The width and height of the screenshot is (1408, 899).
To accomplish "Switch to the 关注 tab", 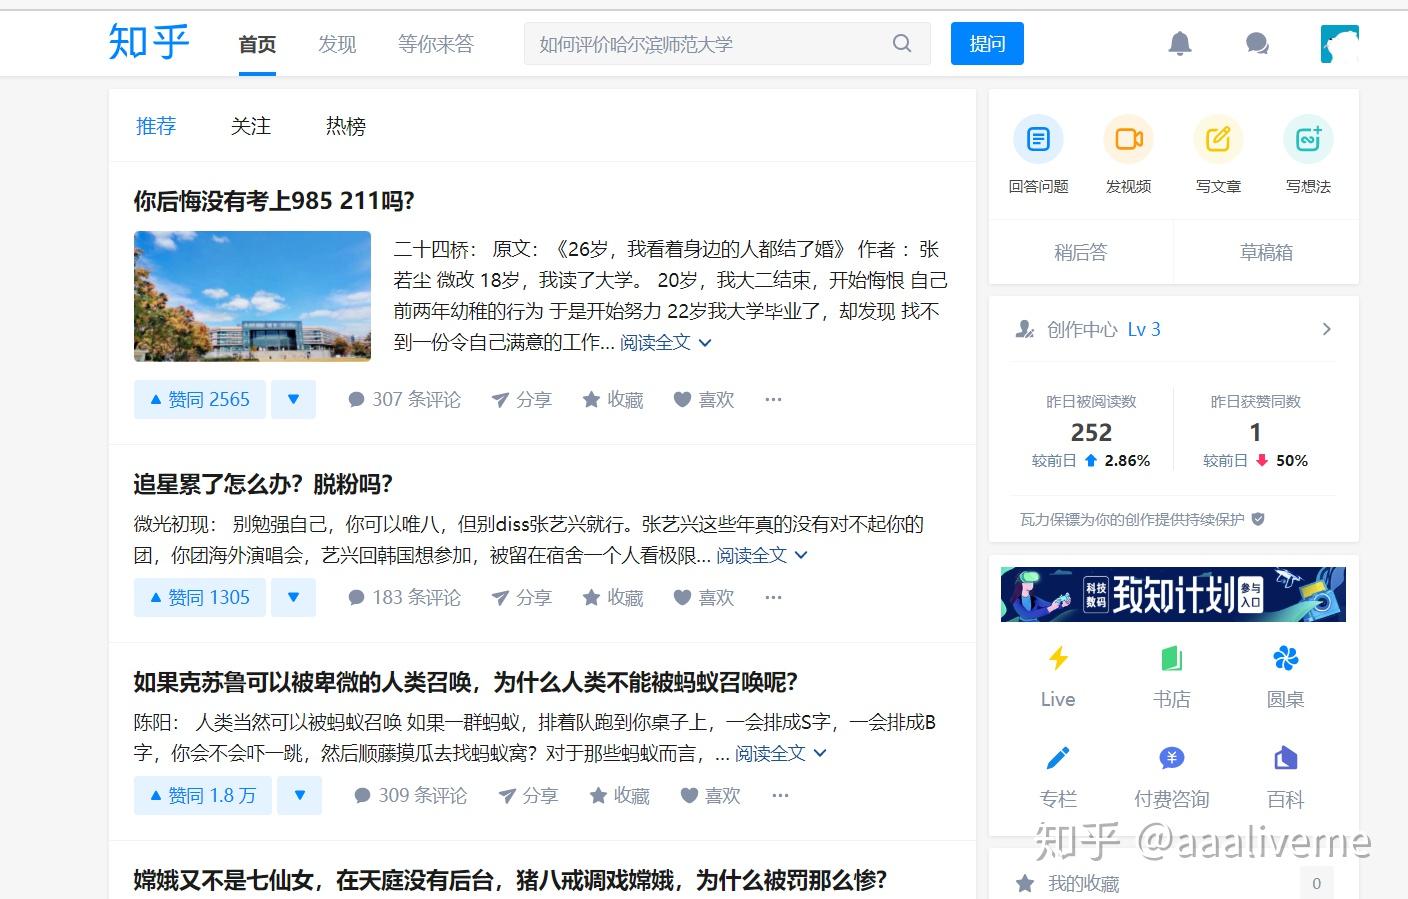I will click(x=250, y=126).
